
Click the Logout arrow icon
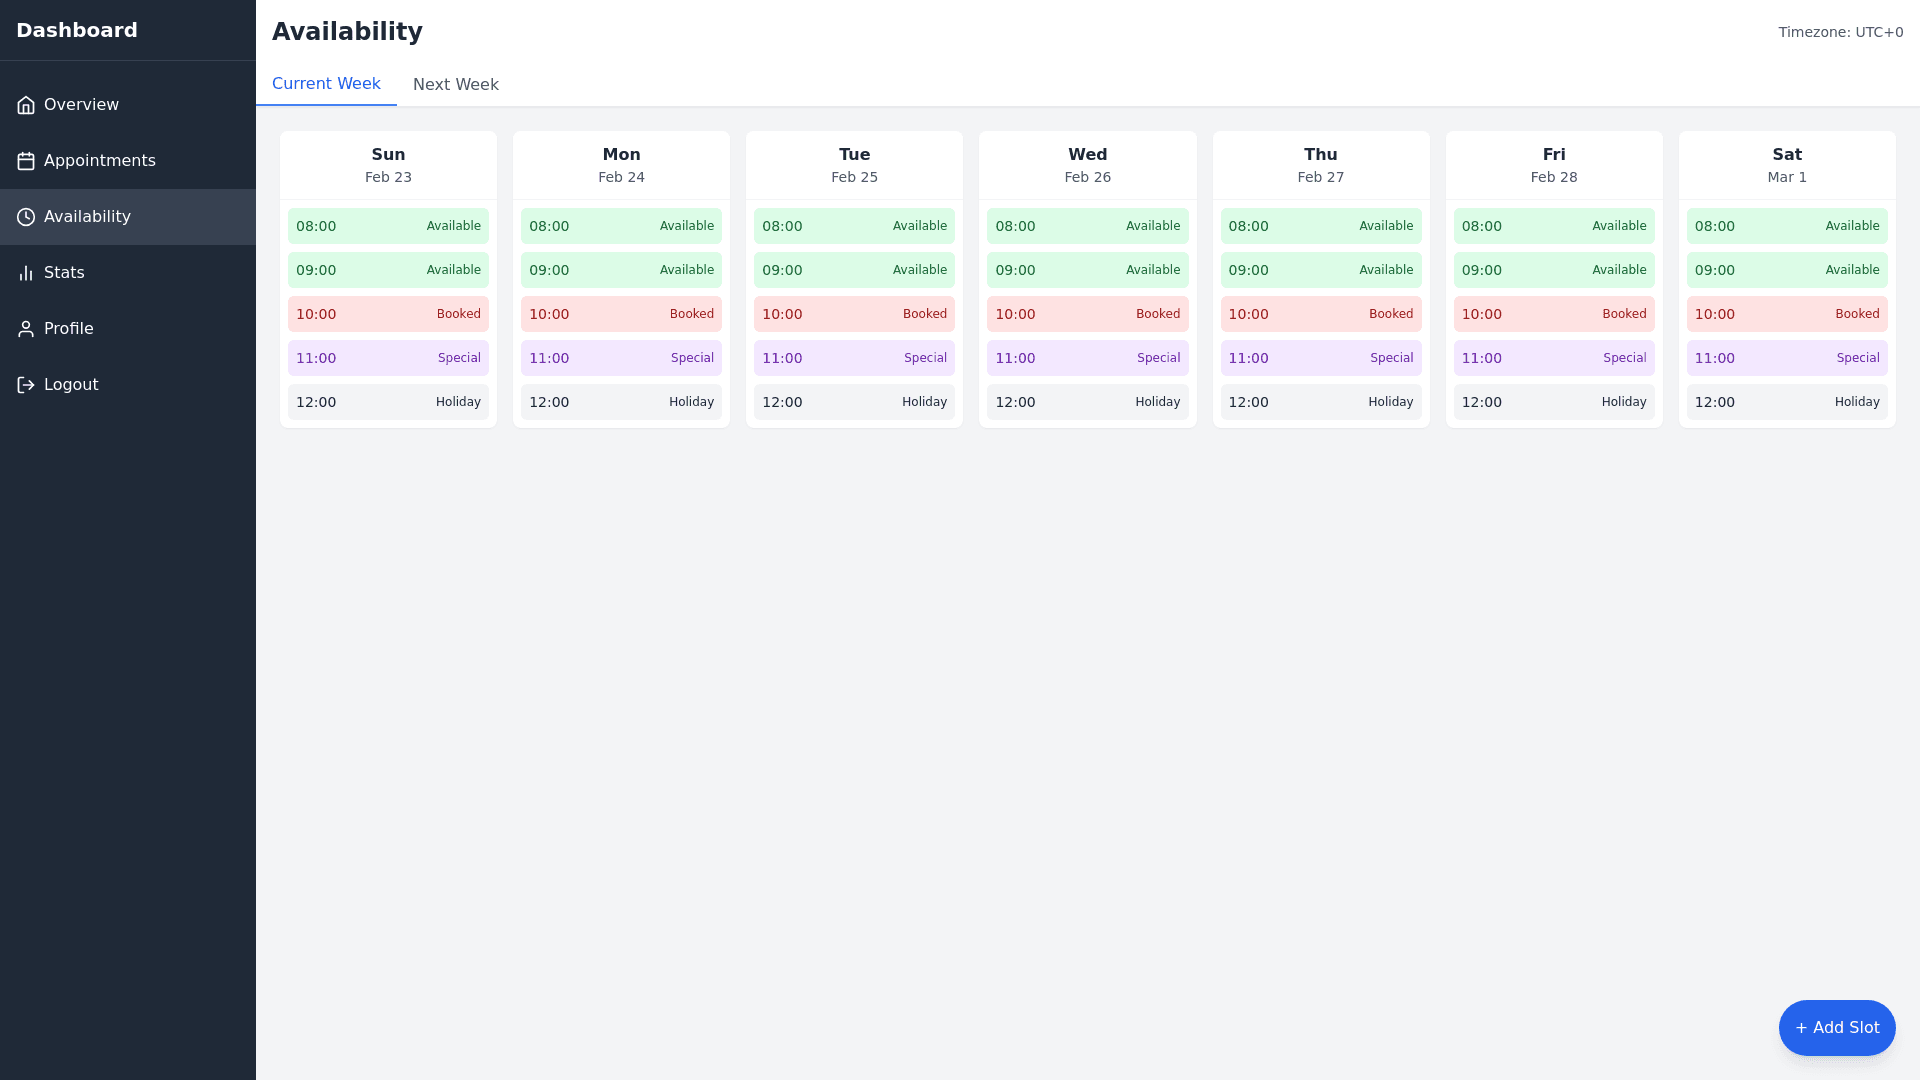click(x=26, y=385)
